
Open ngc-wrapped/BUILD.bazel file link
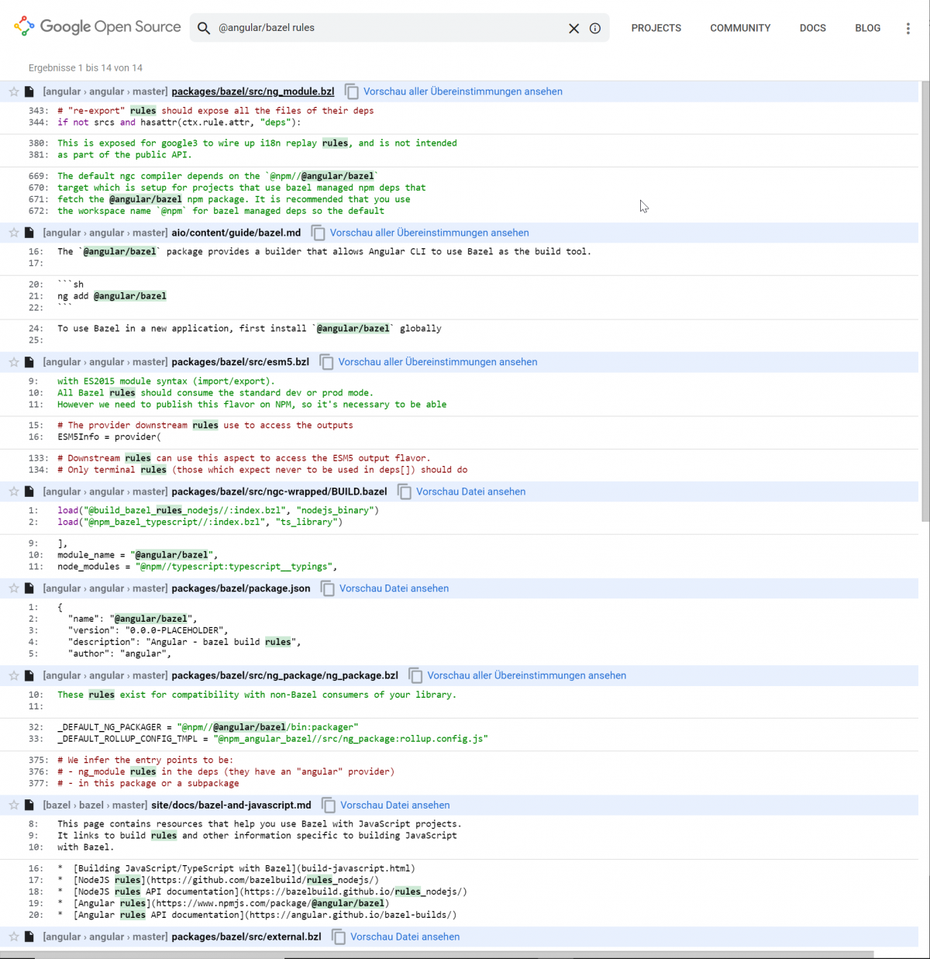(x=279, y=492)
